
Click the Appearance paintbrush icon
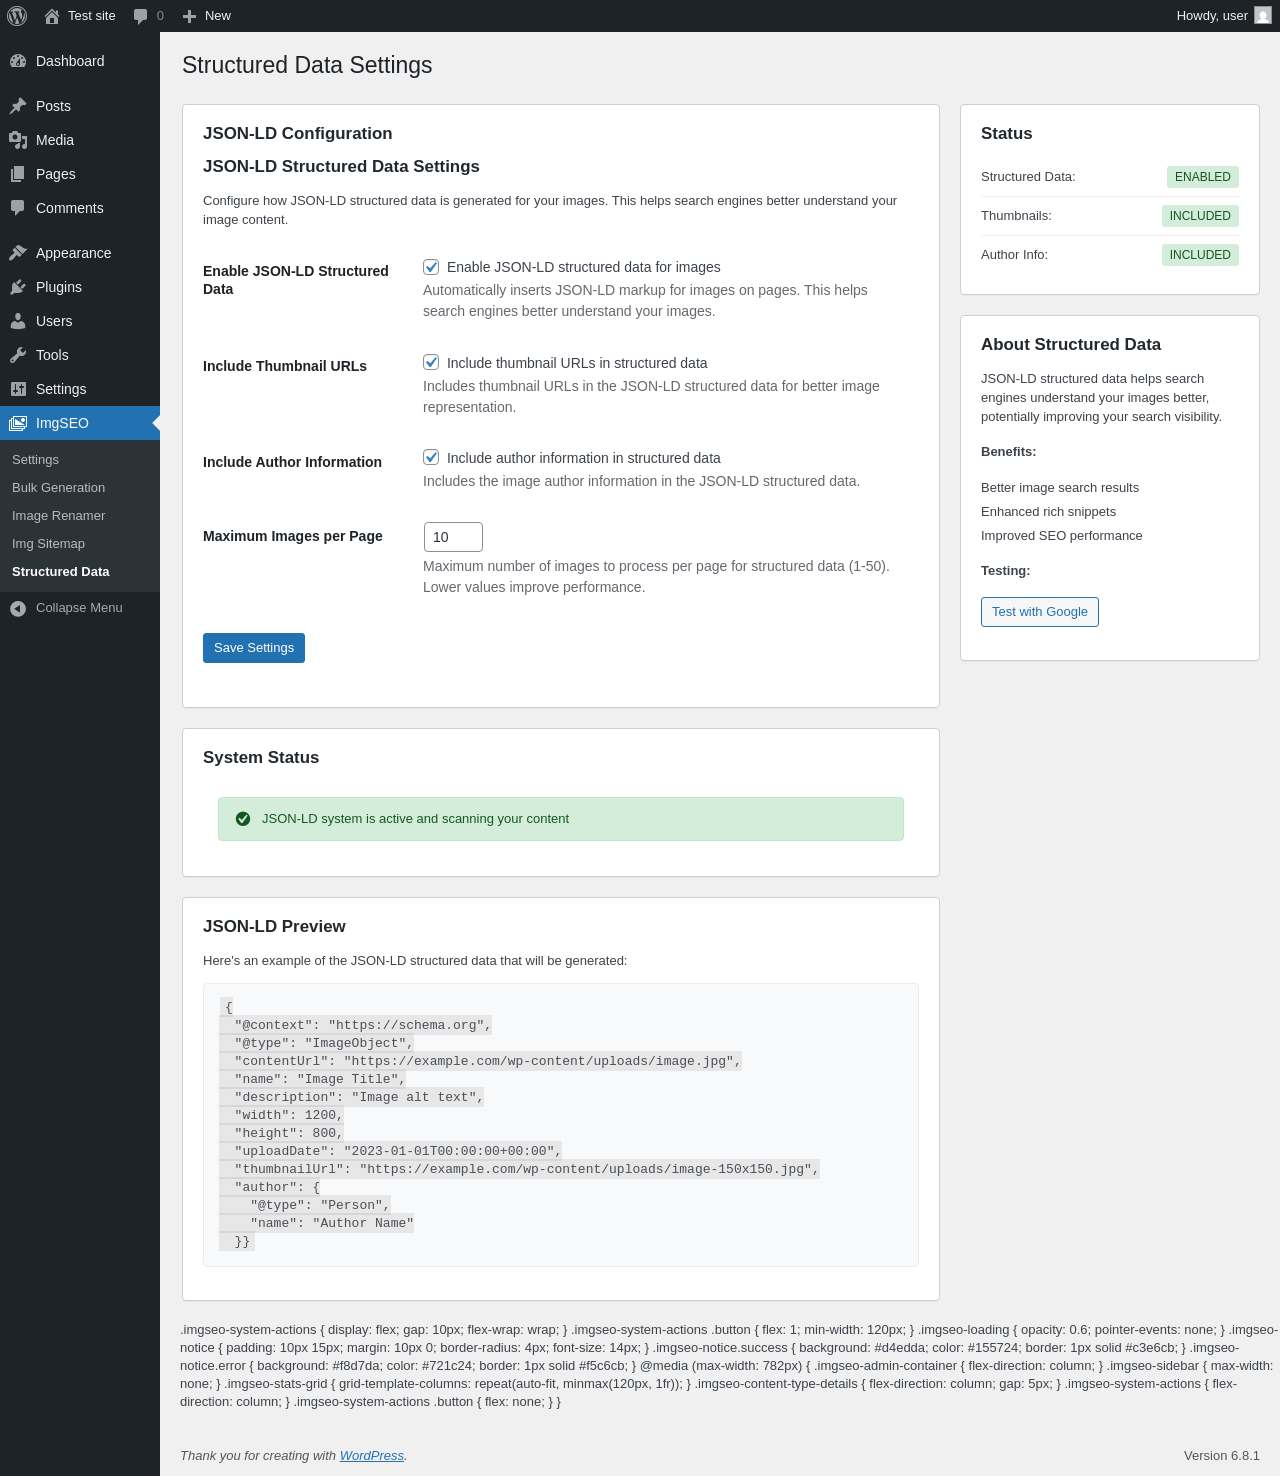tap(18, 253)
